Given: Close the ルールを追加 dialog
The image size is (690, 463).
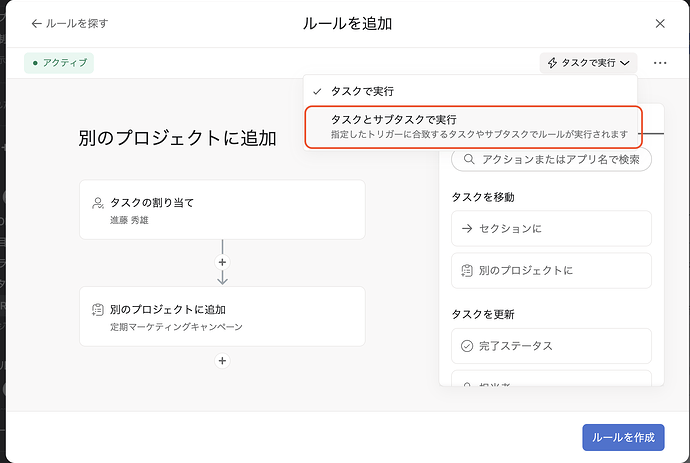Looking at the screenshot, I should (660, 23).
